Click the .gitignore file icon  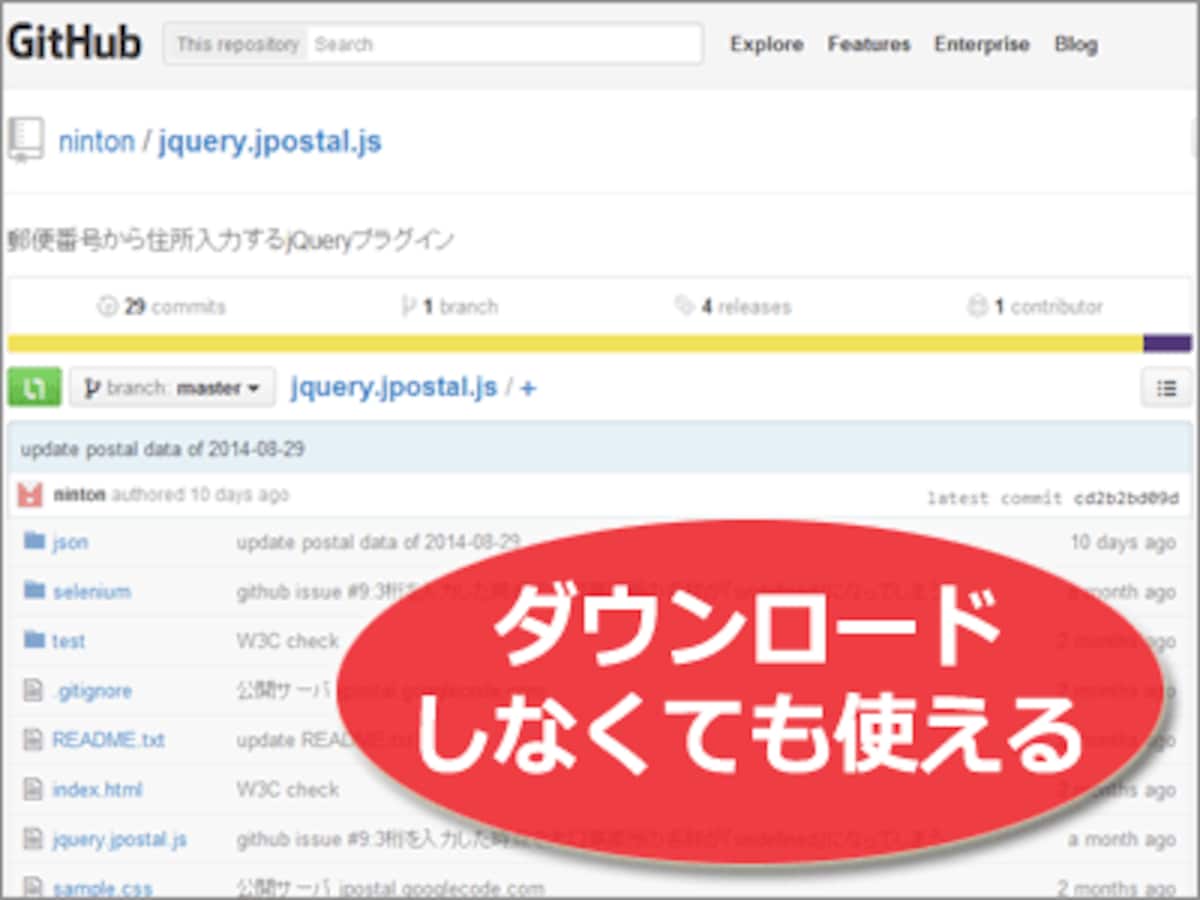[x=35, y=690]
